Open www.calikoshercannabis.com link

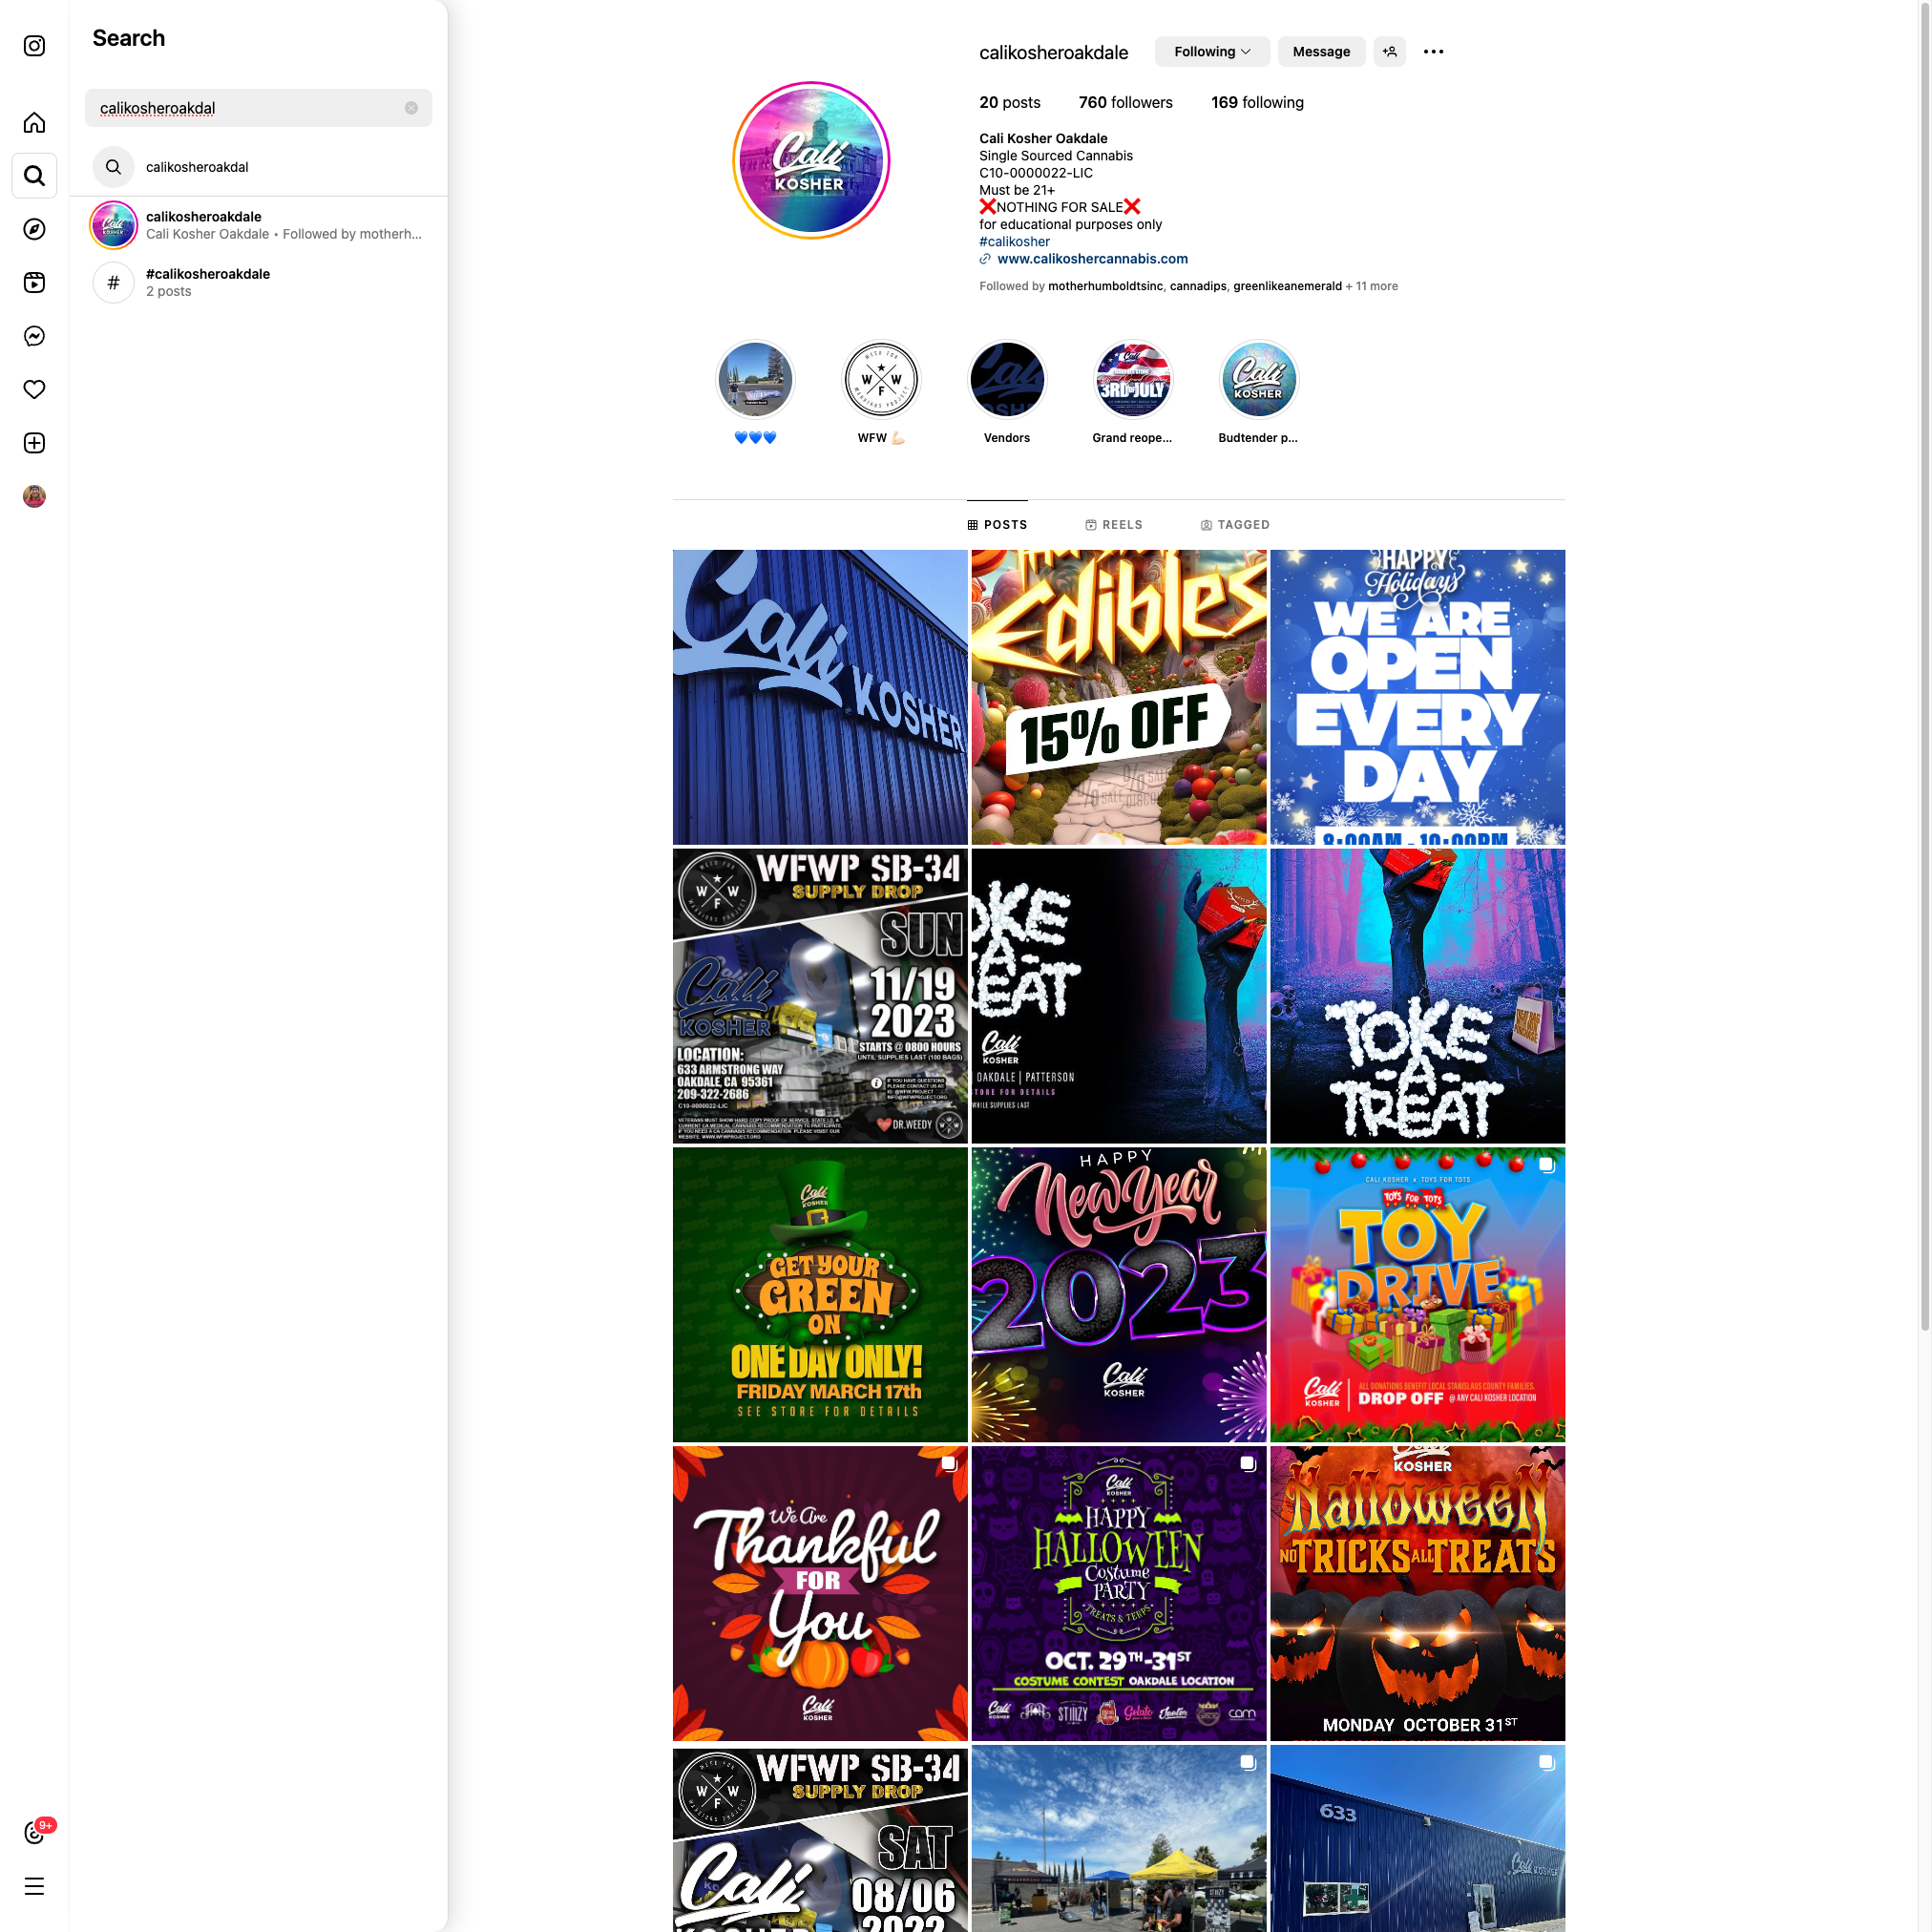tap(1091, 259)
